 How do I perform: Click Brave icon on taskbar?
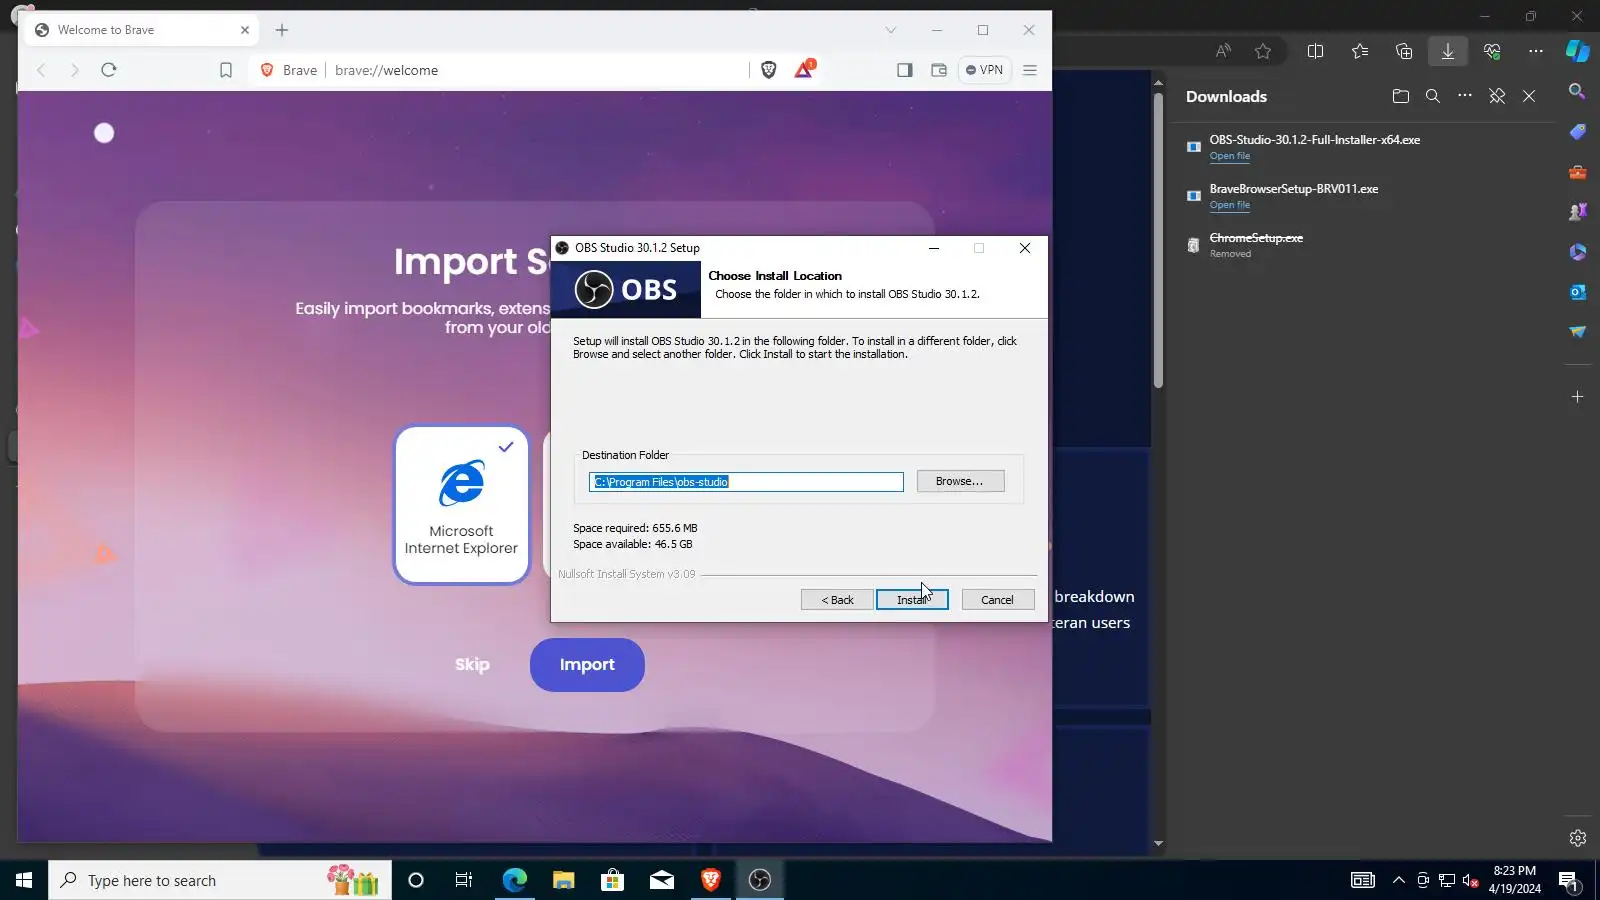[x=711, y=880]
